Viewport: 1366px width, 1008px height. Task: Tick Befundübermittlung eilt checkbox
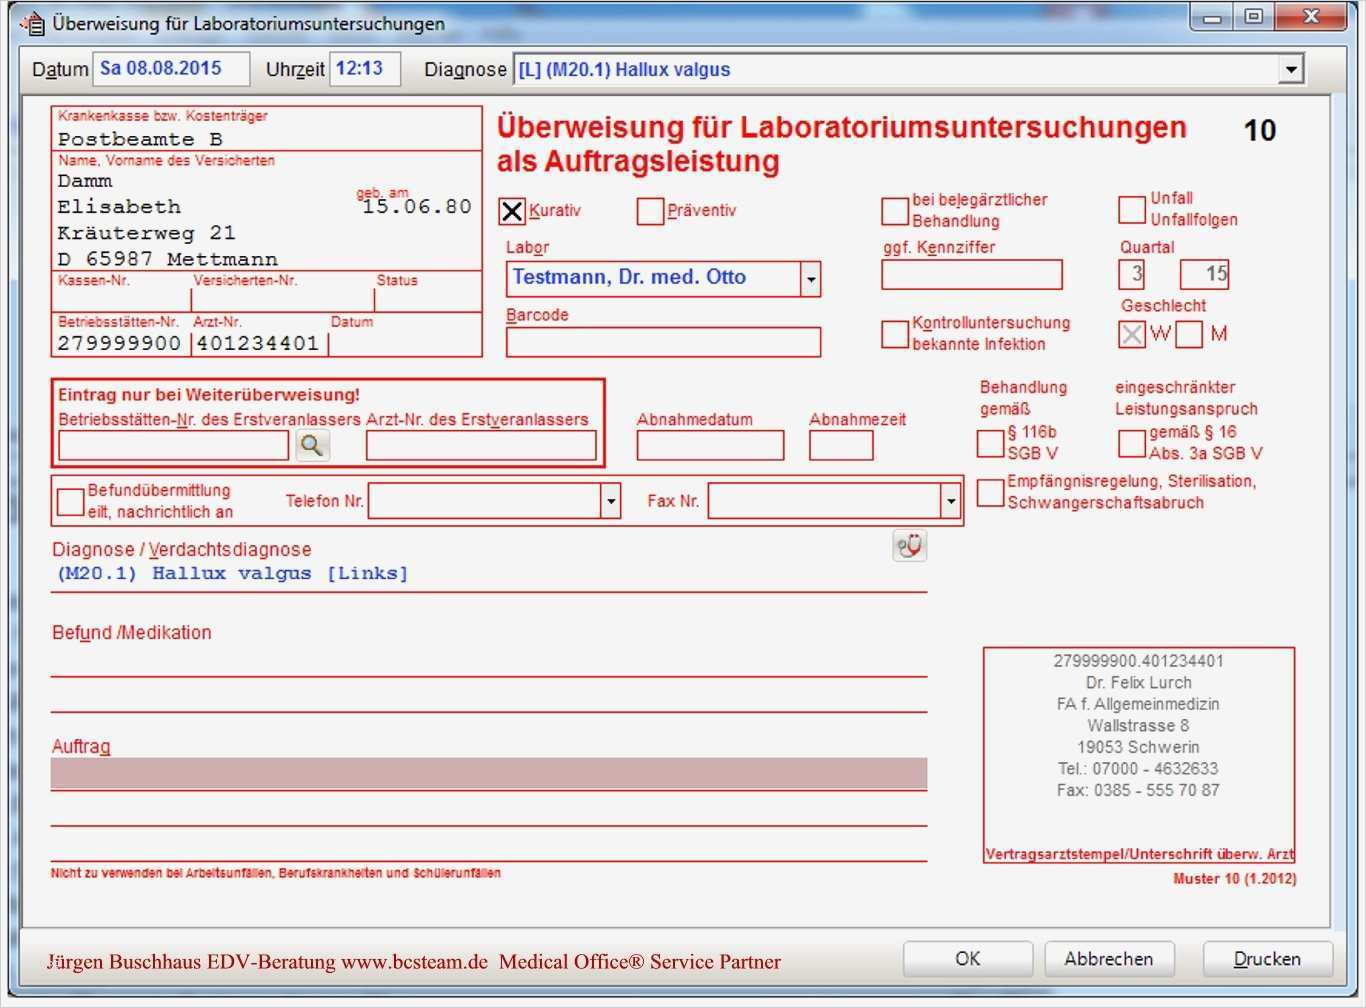pos(70,502)
